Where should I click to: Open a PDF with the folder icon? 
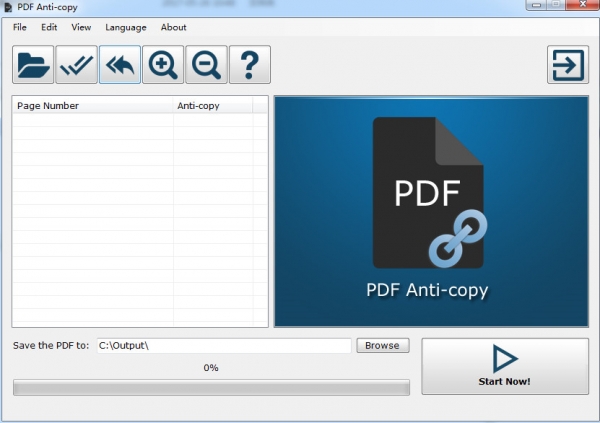[x=33, y=65]
